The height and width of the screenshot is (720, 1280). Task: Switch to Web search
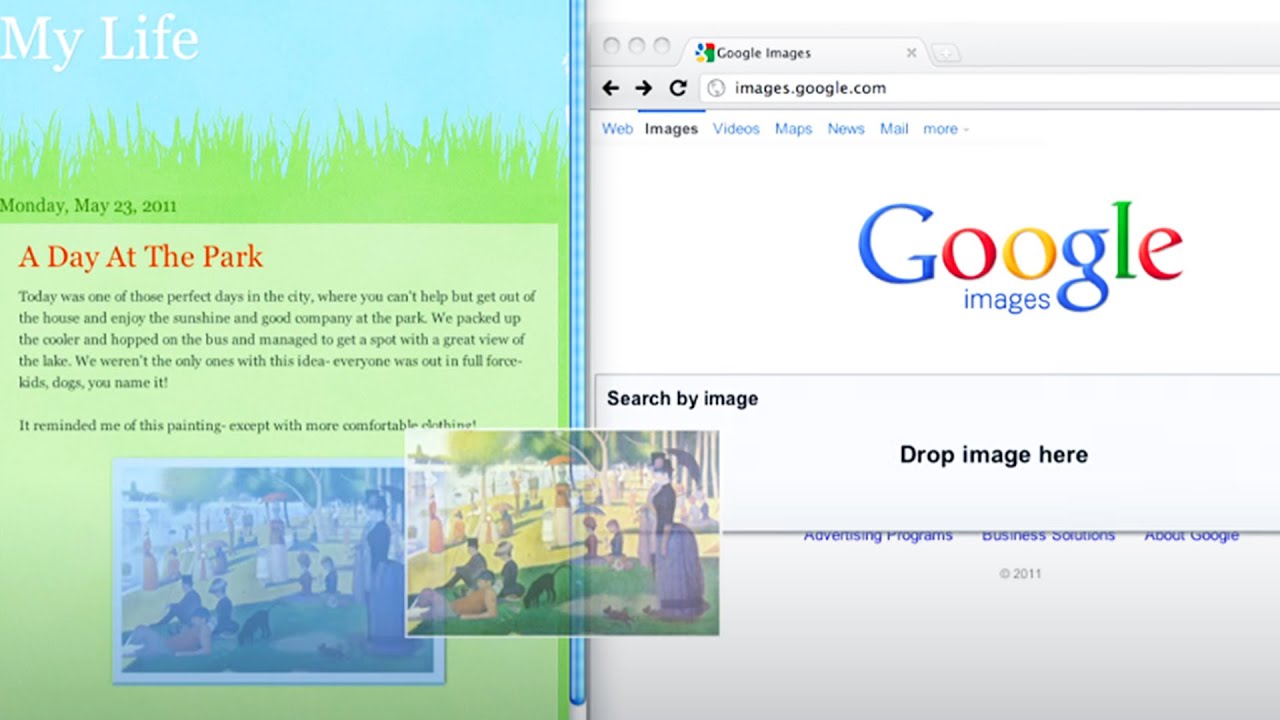pyautogui.click(x=617, y=129)
